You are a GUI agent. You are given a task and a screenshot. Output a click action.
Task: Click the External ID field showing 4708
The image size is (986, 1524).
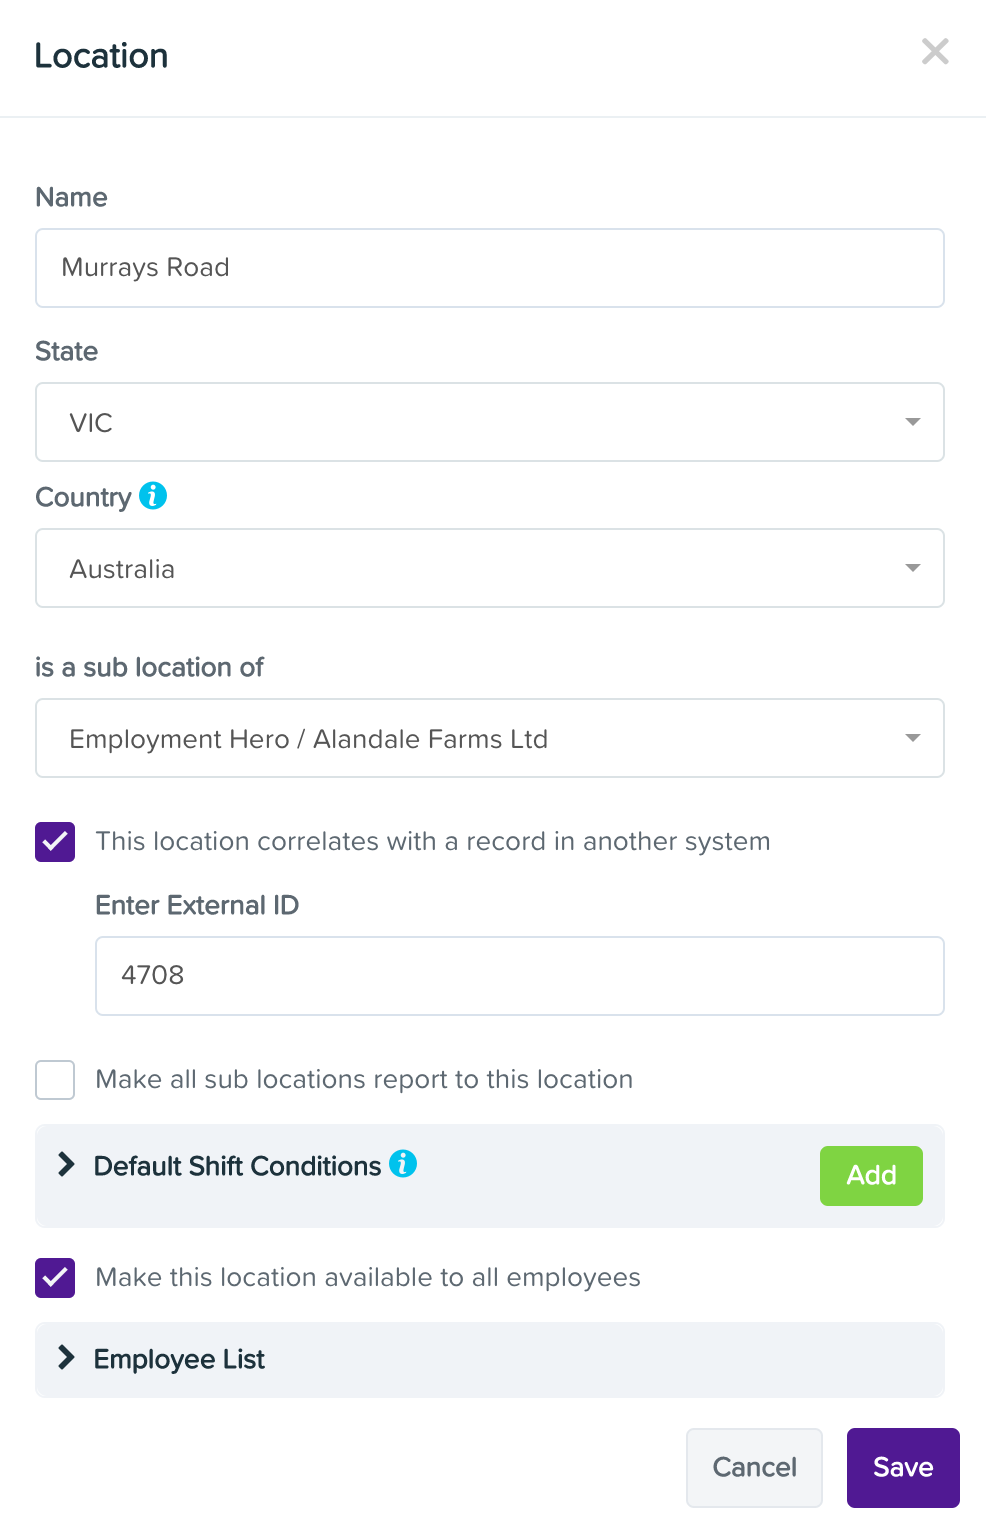pyautogui.click(x=519, y=975)
